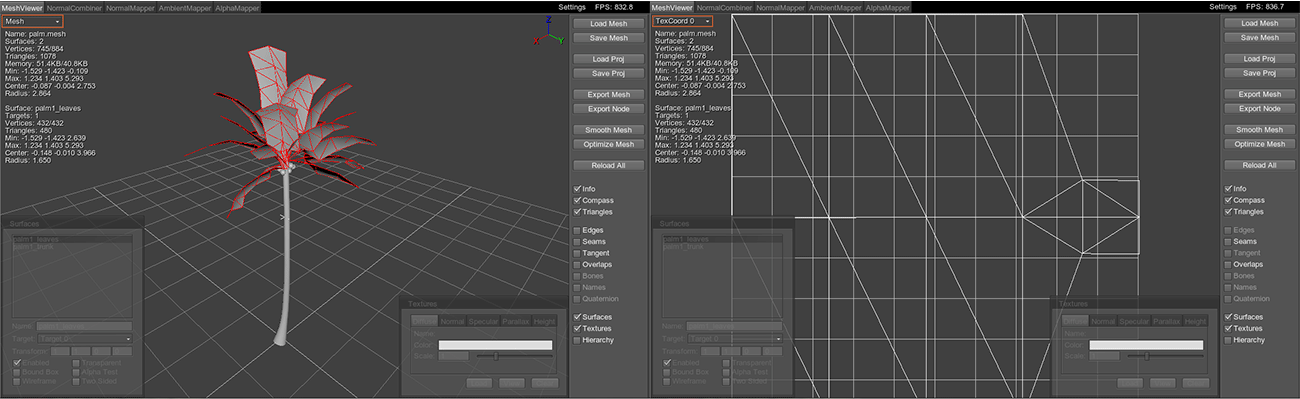Open Settings in the left window header
The height and width of the screenshot is (399, 1300).
pos(571,6)
